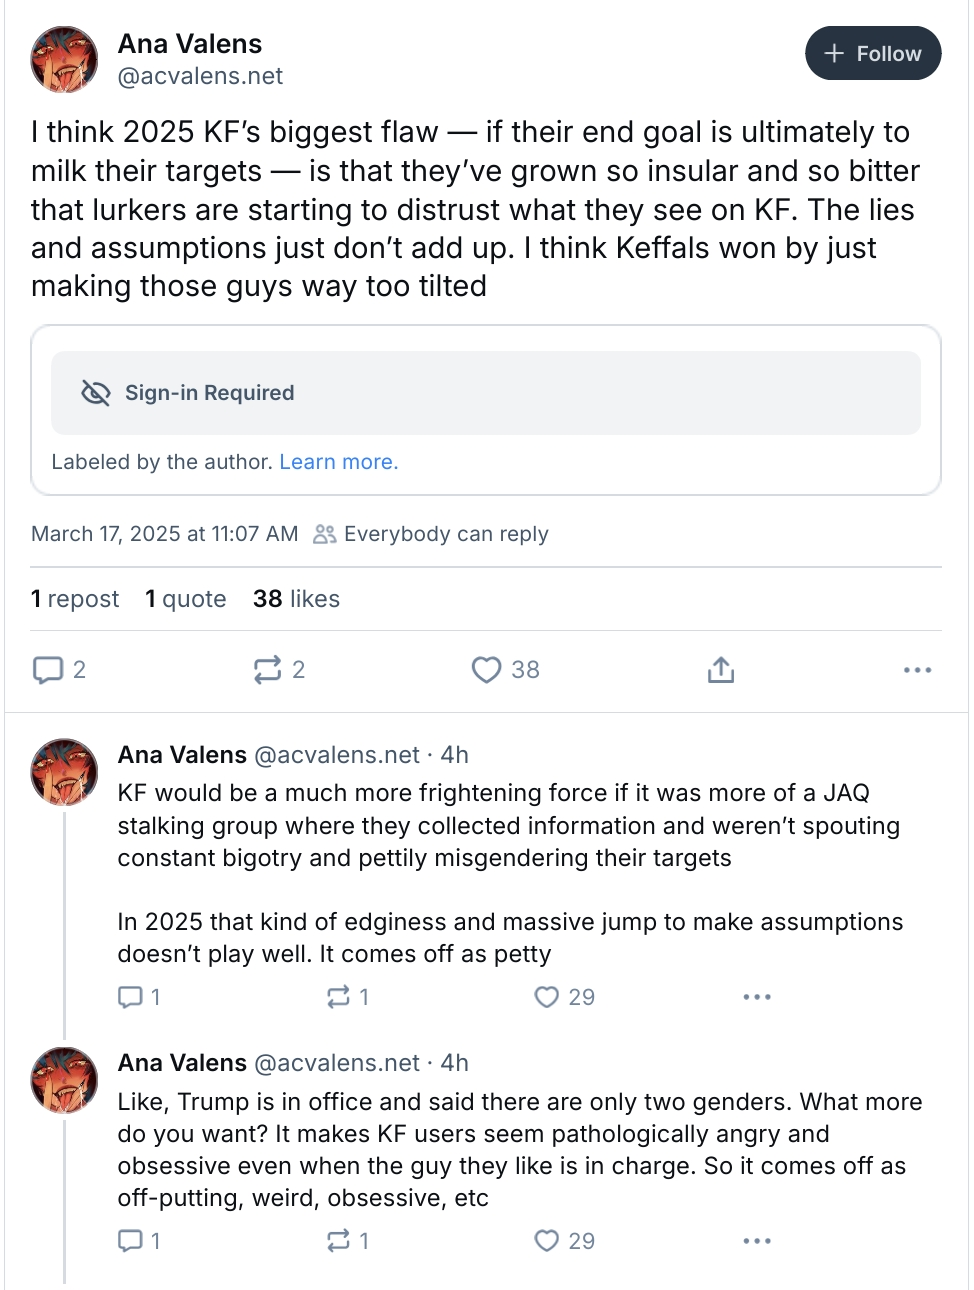This screenshot has height=1290, width=974.
Task: Like the Trump in office reply
Action: pos(546,1241)
